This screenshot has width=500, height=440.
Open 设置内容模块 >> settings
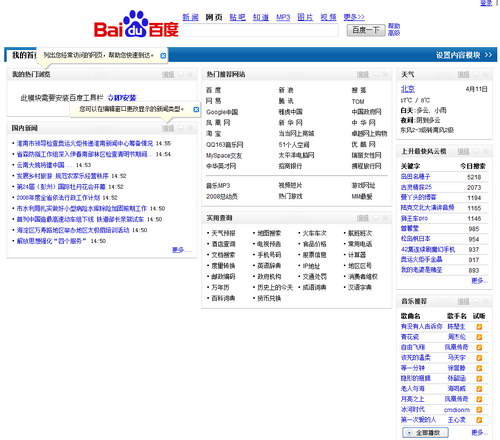(464, 55)
